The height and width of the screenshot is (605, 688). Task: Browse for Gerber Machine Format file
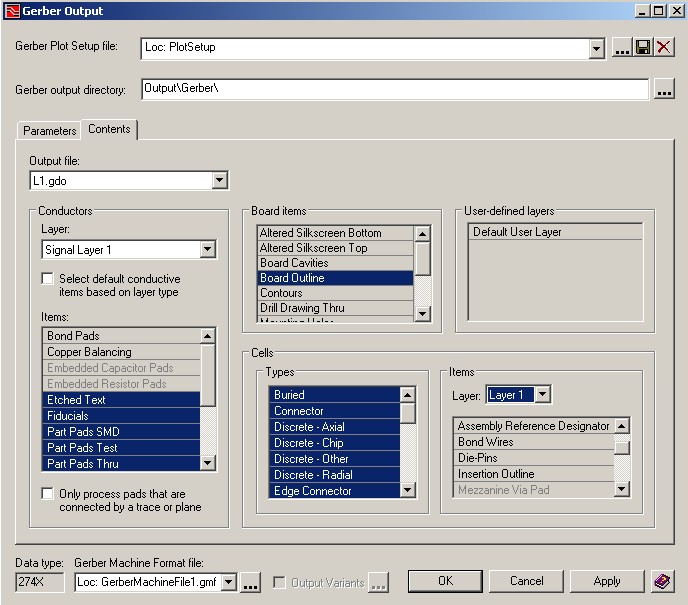pos(250,583)
